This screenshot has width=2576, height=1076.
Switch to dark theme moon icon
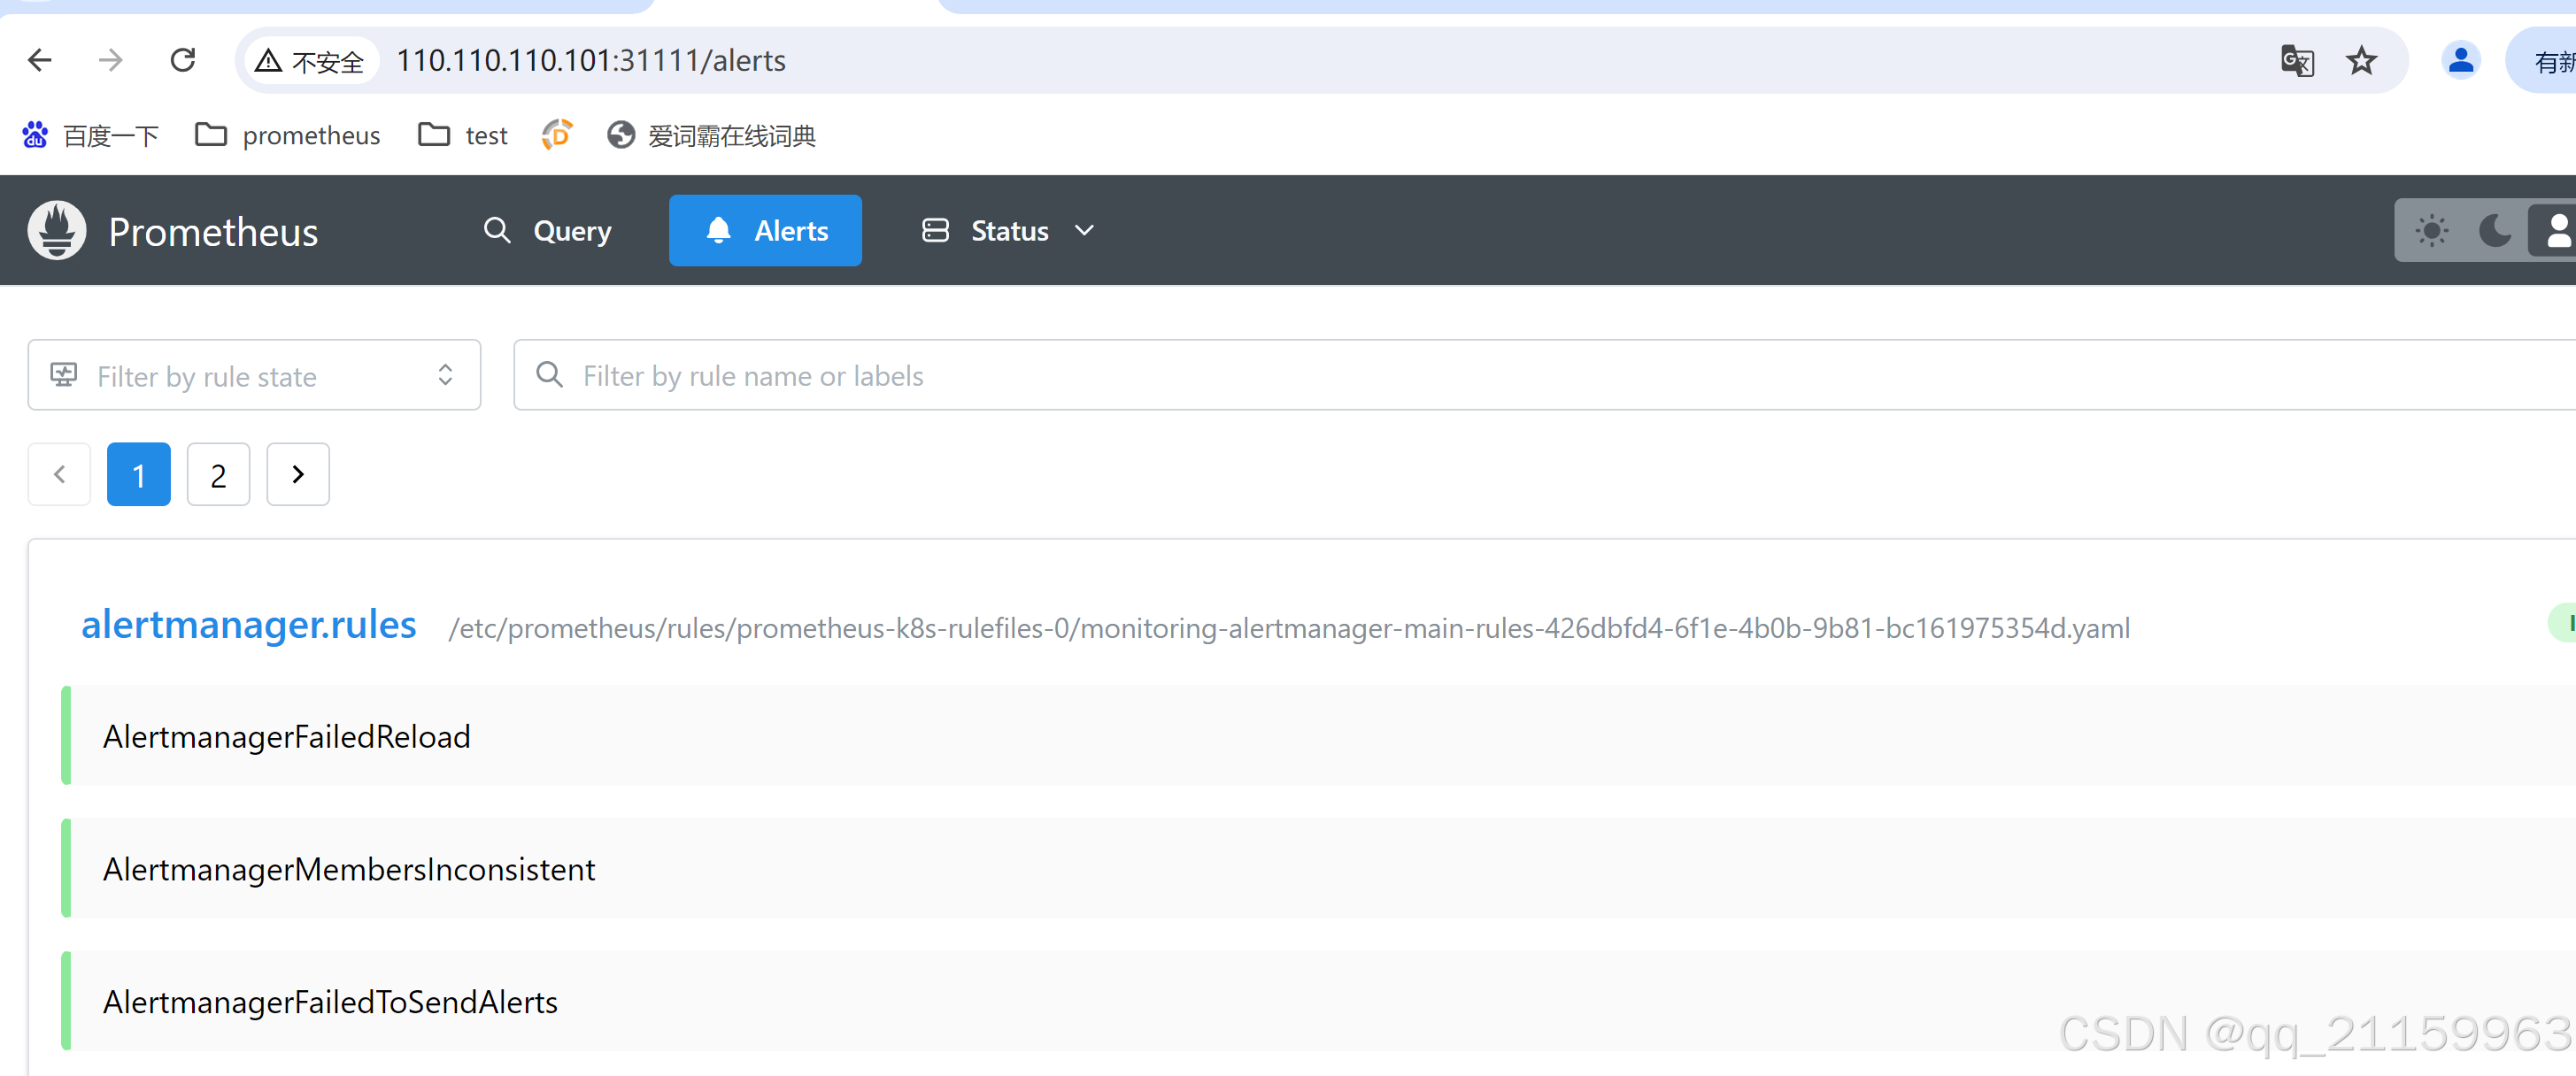click(x=2494, y=231)
